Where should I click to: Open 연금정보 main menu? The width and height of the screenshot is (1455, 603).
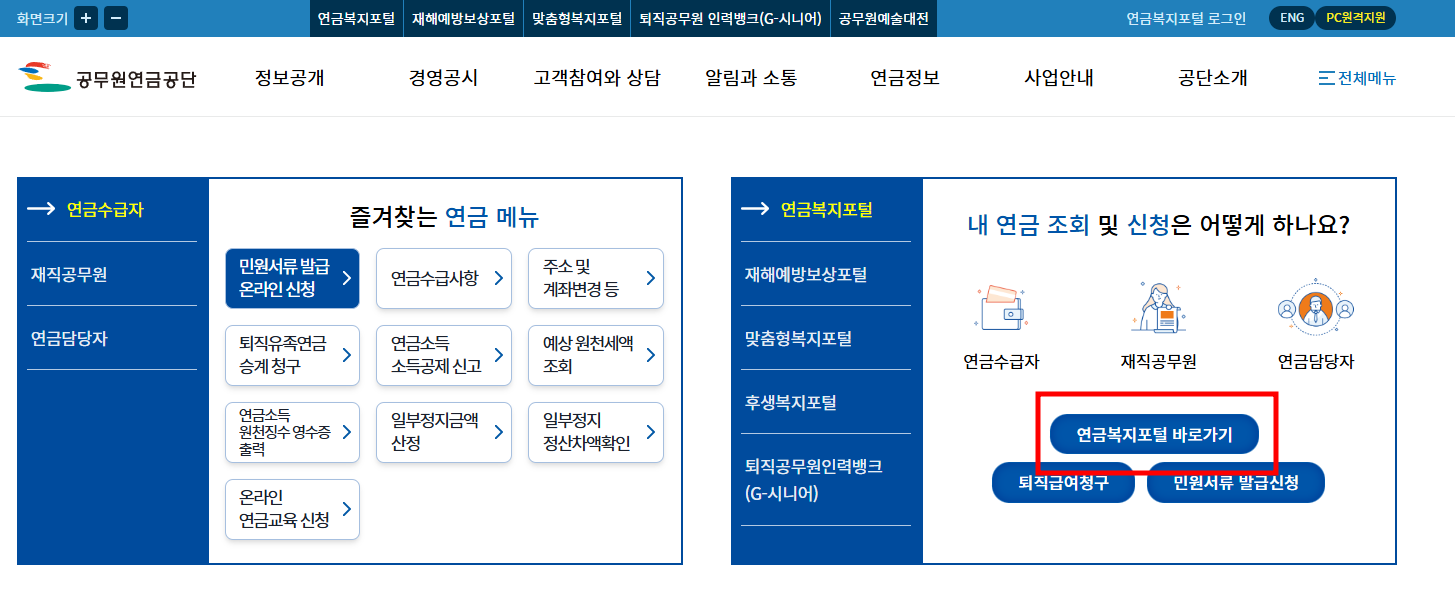(905, 78)
